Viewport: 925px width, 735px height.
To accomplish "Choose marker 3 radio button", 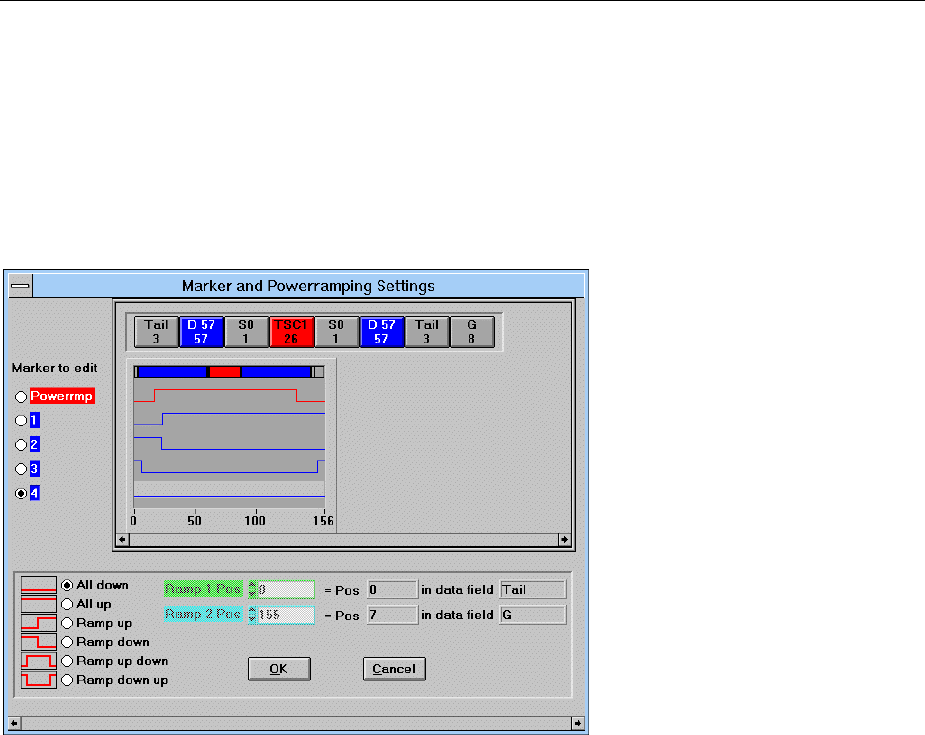I will (21, 469).
